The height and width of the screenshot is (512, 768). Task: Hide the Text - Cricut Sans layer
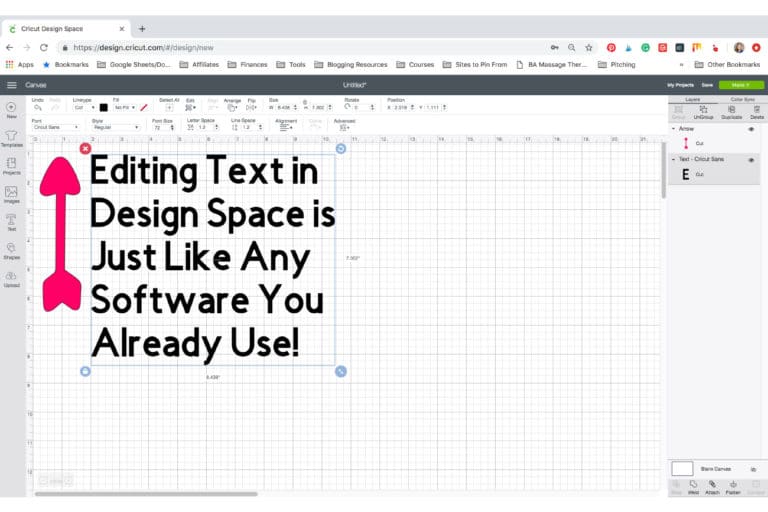[x=751, y=160]
